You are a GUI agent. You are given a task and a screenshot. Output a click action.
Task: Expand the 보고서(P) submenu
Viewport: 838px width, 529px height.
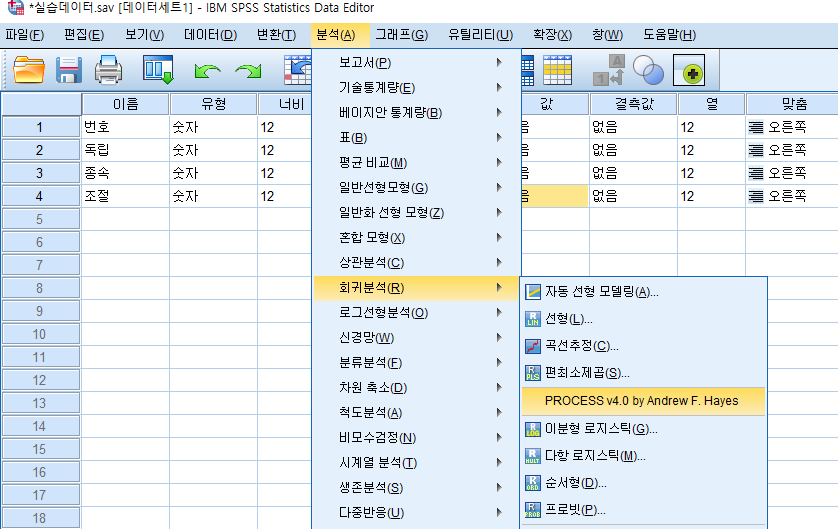coord(416,63)
